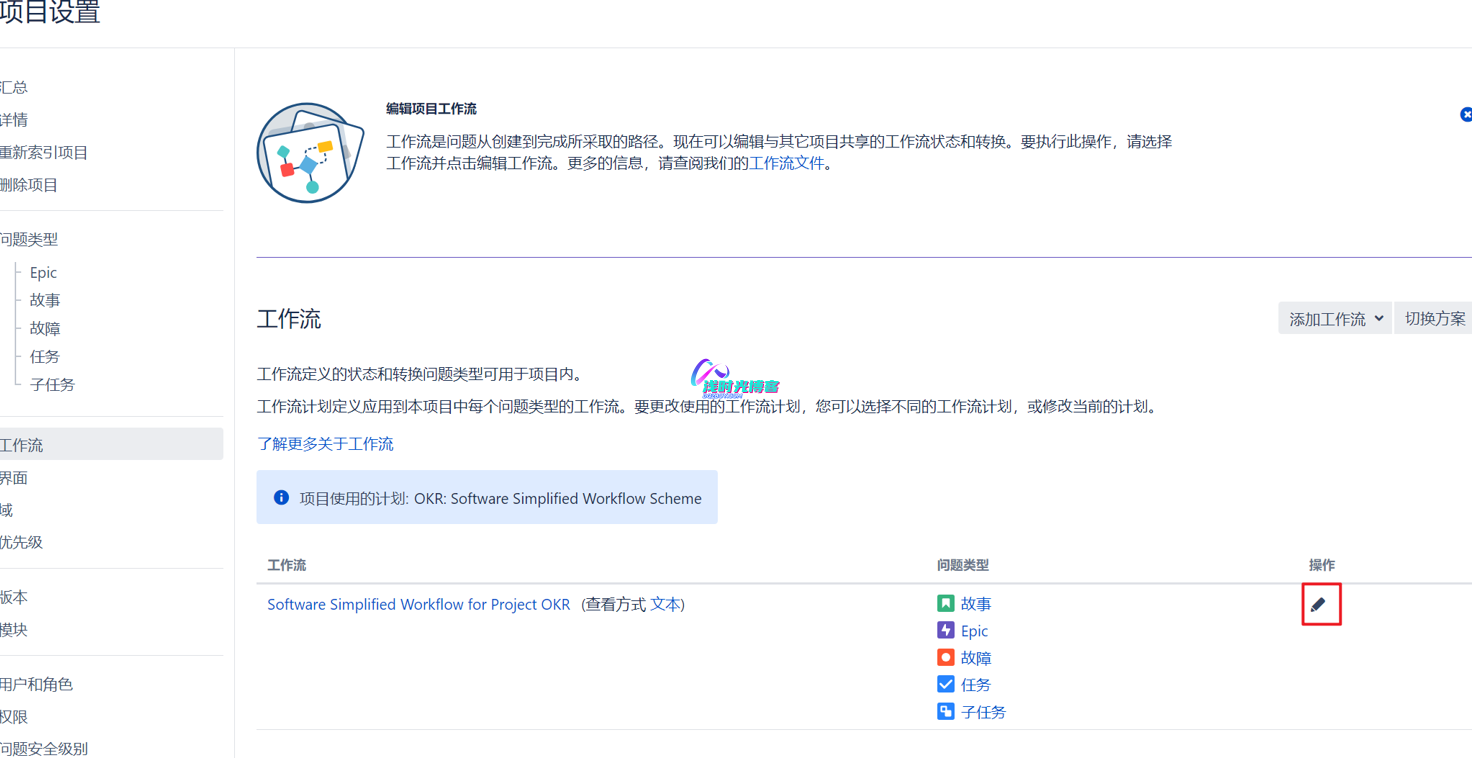Click the blue 任务 checkmark icon
Viewport: 1472px width, 758px height.
click(945, 684)
